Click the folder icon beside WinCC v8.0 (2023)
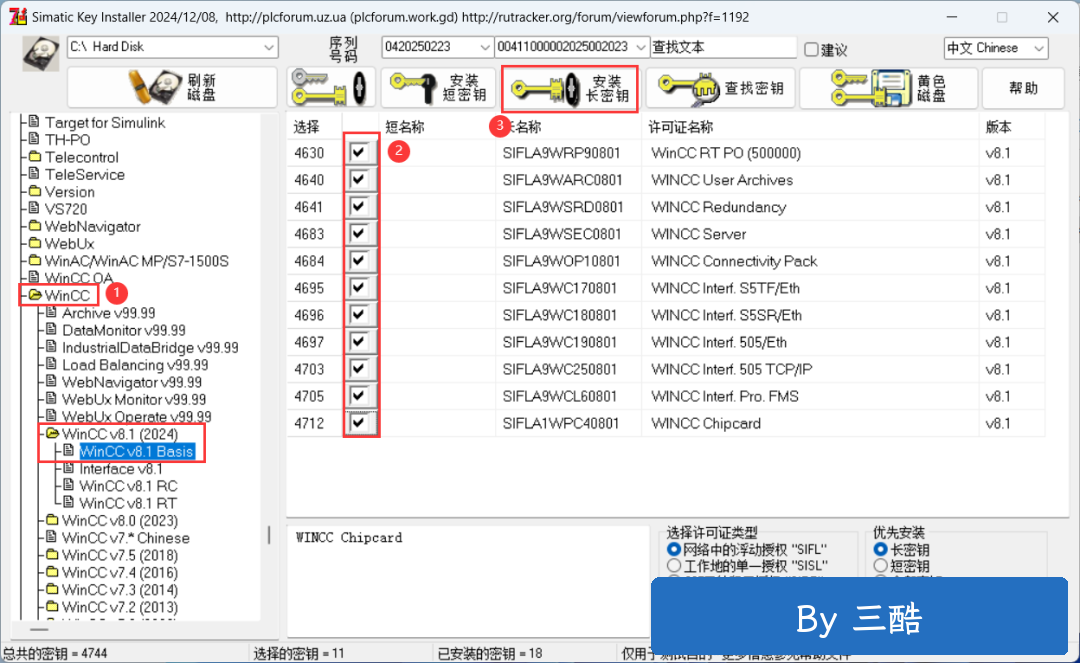 [x=52, y=520]
